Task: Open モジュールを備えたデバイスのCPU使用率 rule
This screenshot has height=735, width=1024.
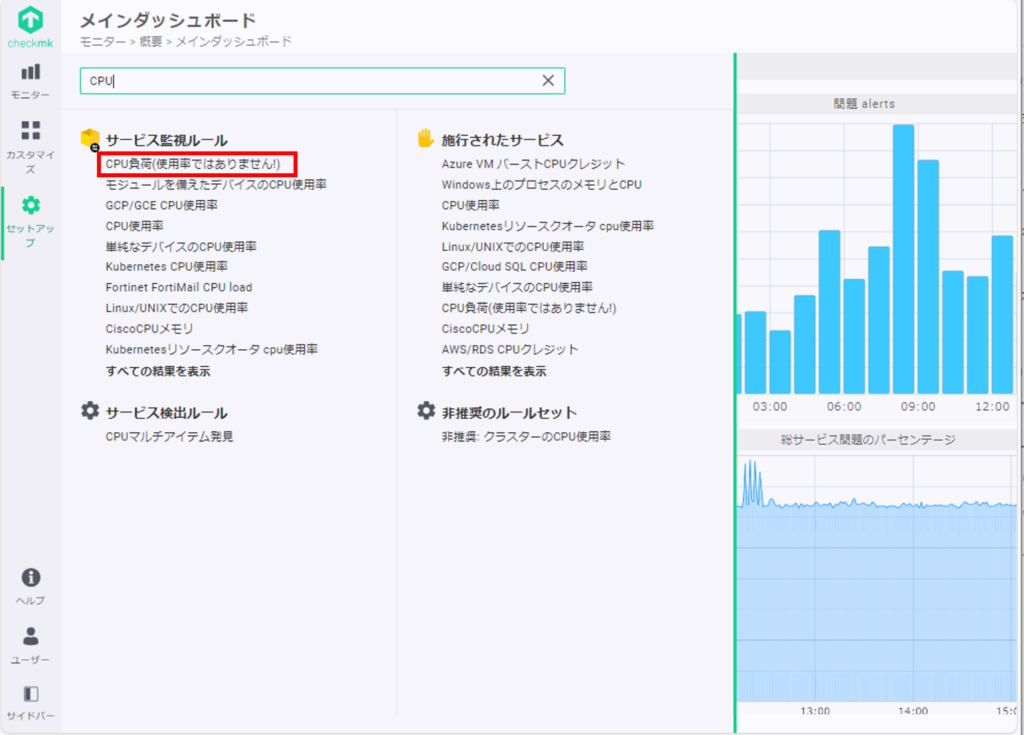Action: 216,185
